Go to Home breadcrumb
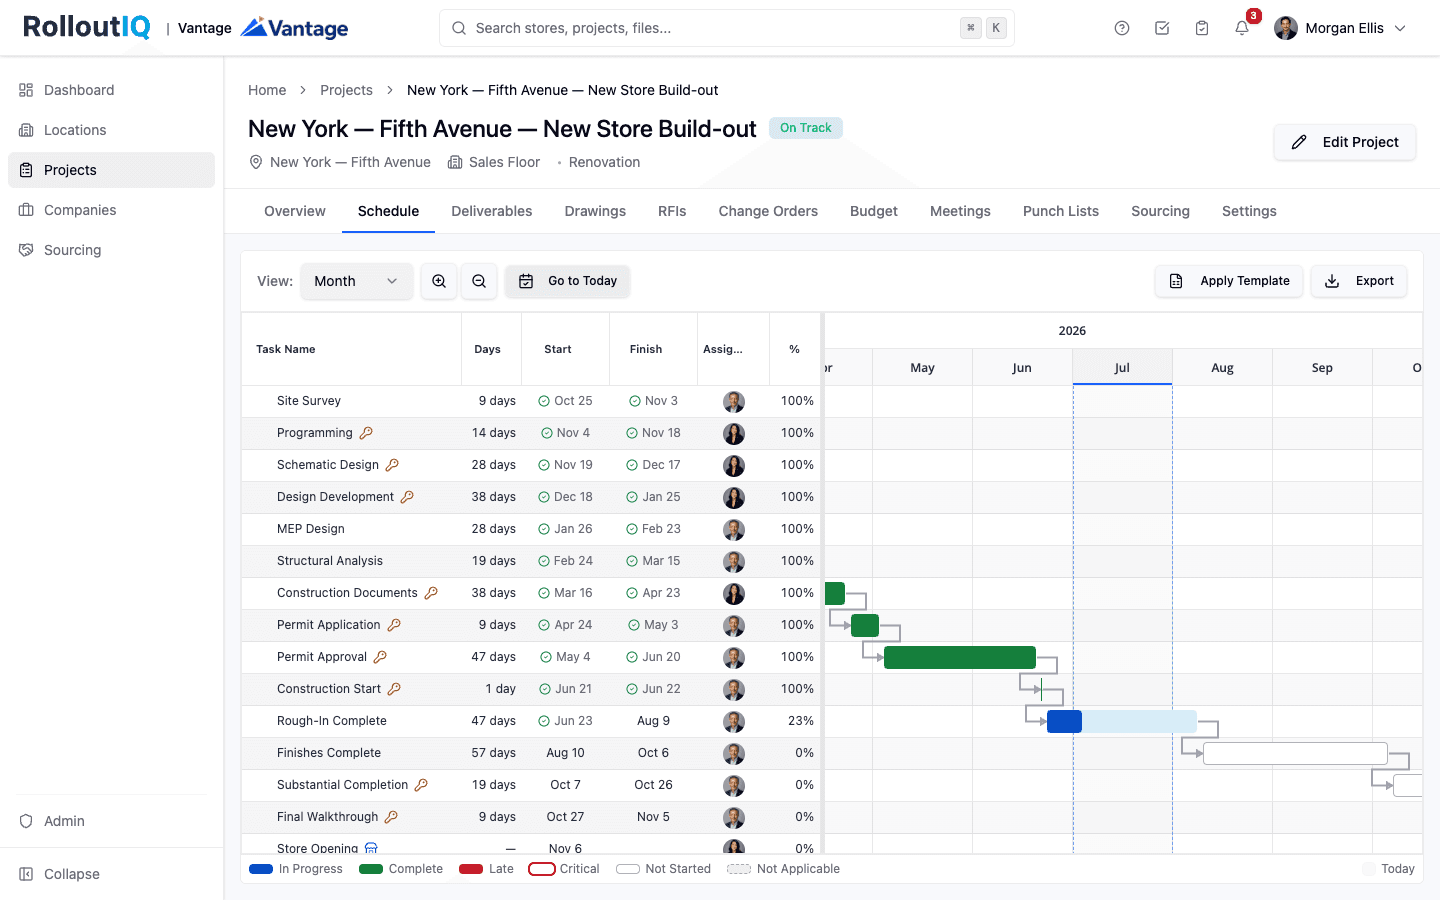The width and height of the screenshot is (1440, 900). pos(267,90)
